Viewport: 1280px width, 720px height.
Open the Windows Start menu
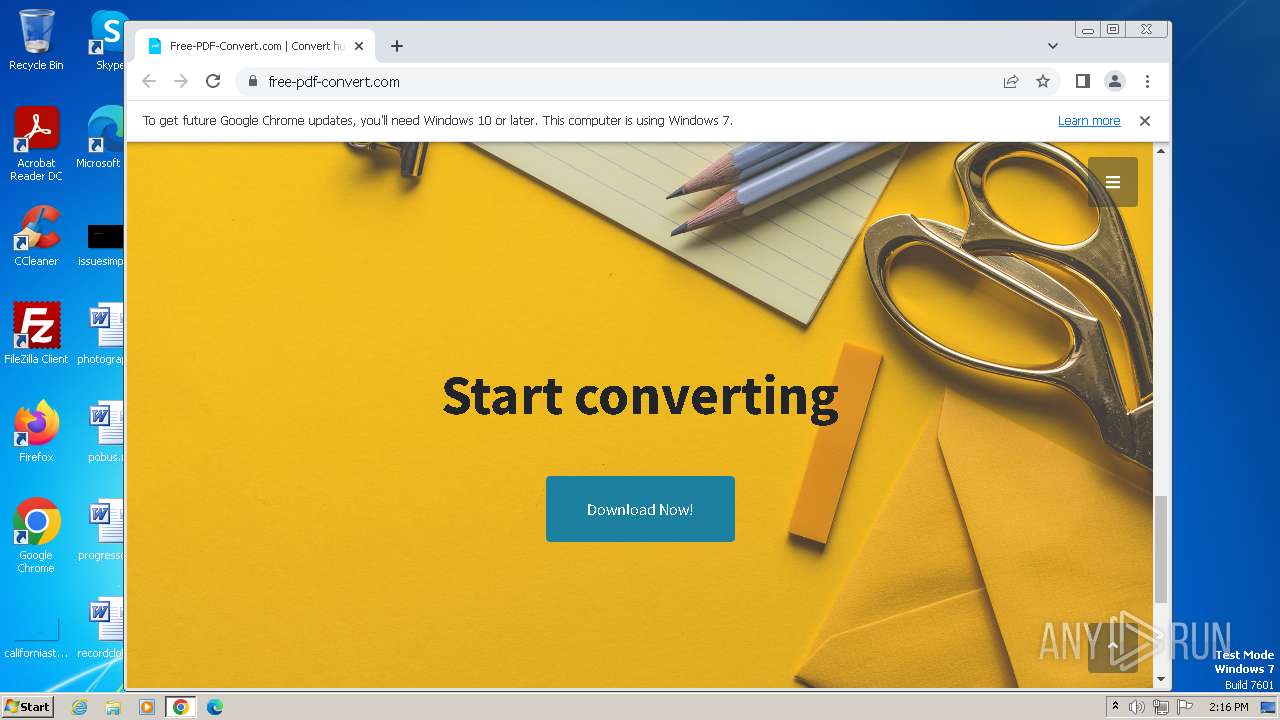pos(27,706)
